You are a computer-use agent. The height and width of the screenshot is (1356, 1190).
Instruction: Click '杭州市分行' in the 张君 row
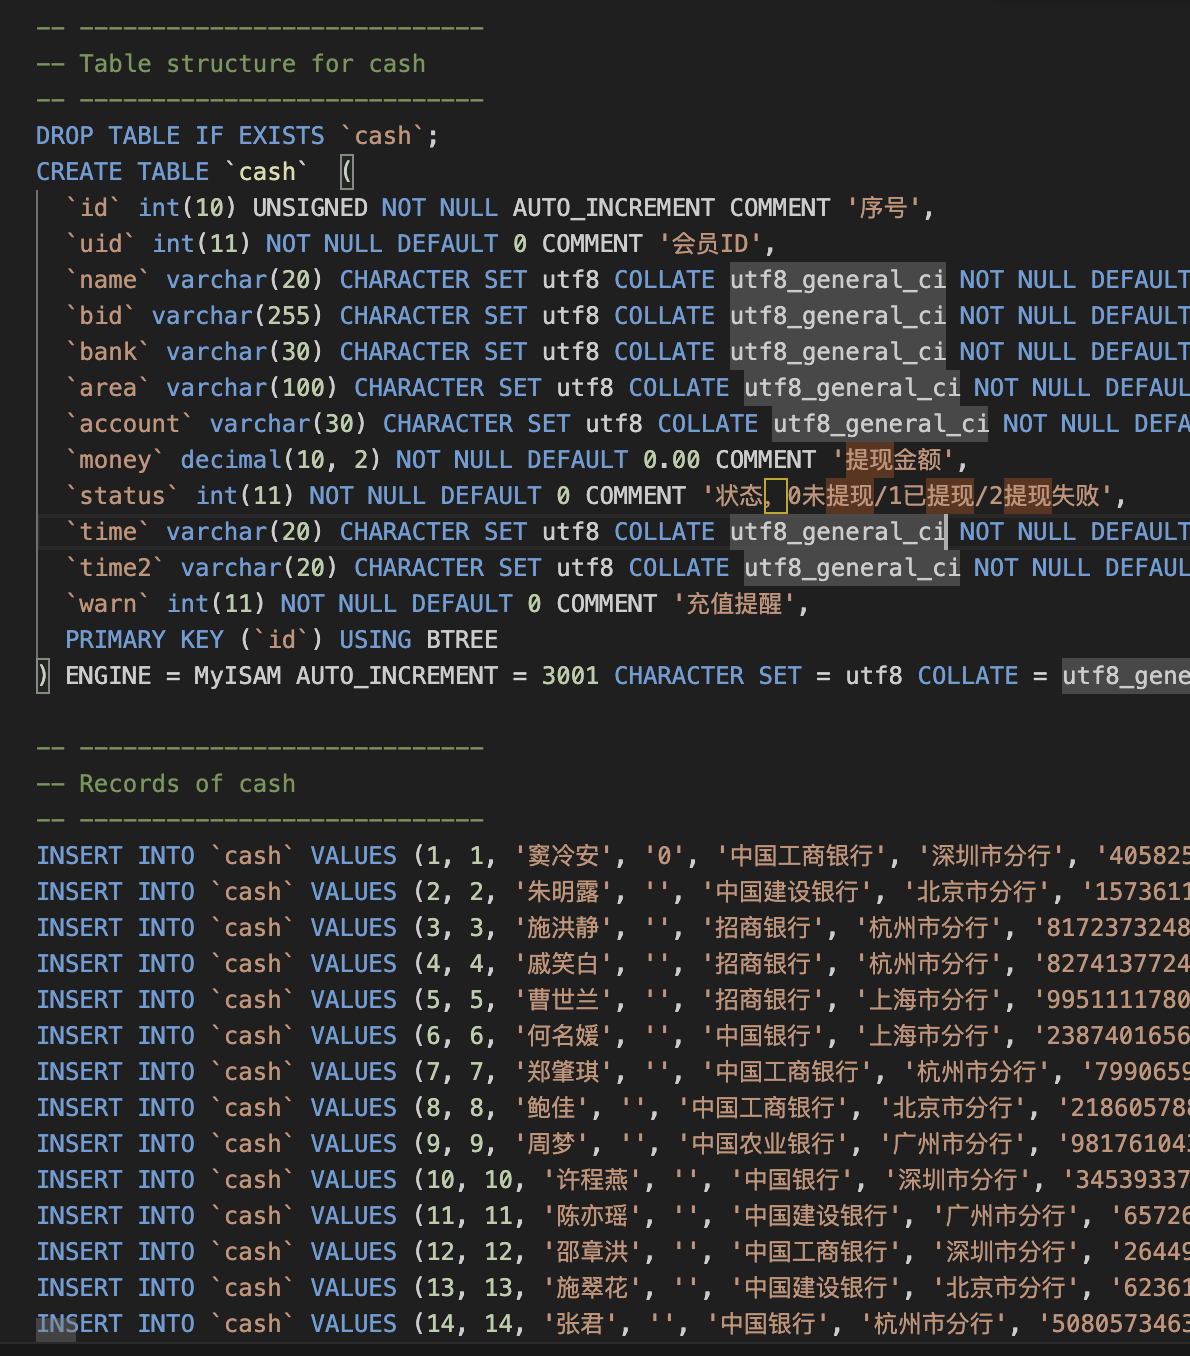point(934,1324)
